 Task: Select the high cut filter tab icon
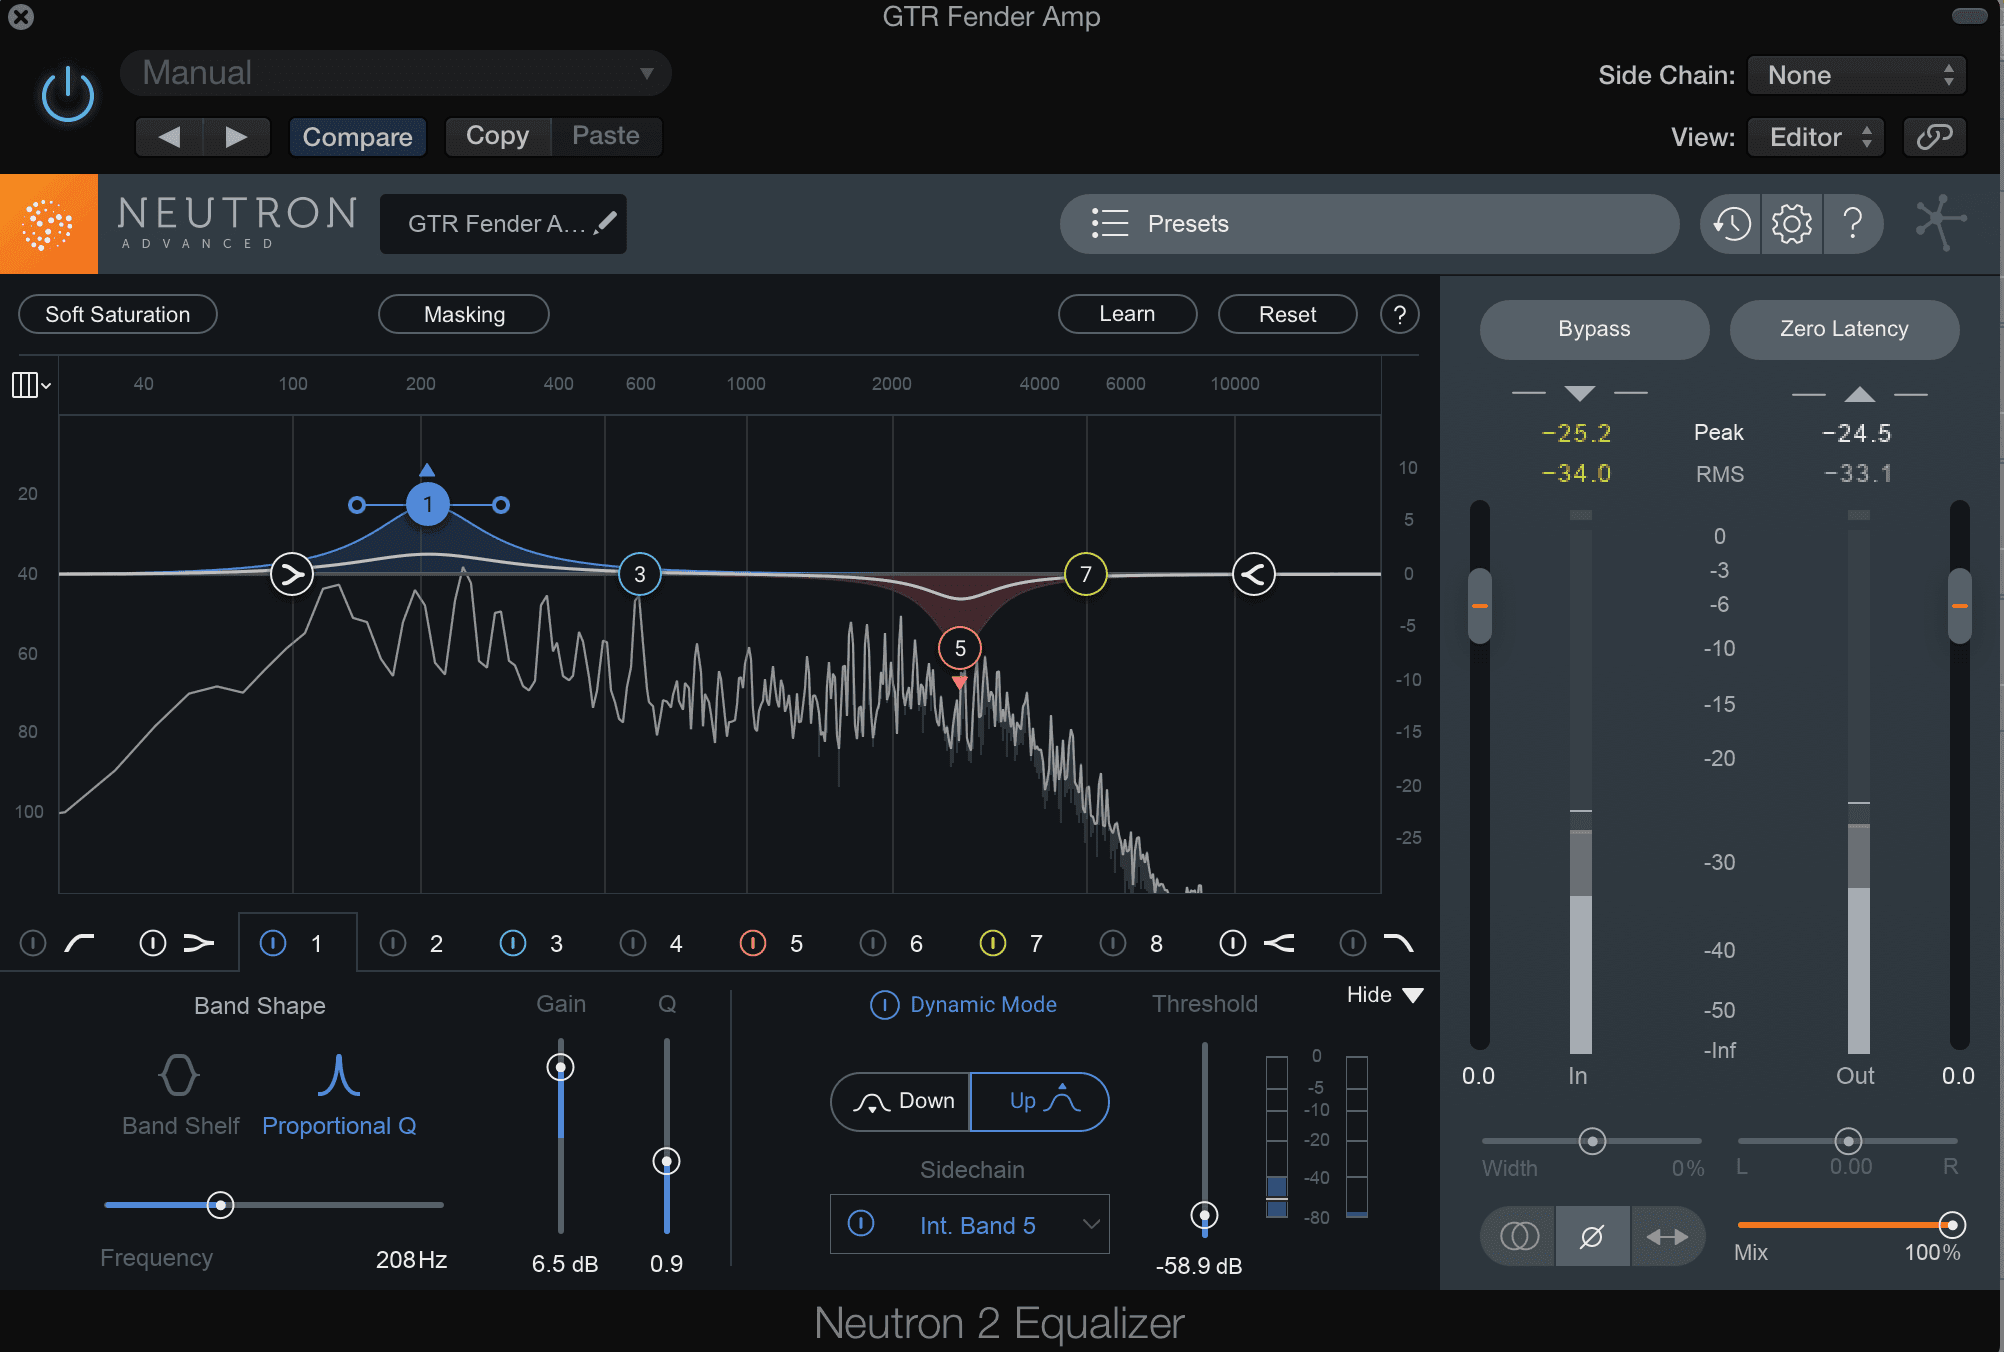click(x=1398, y=943)
